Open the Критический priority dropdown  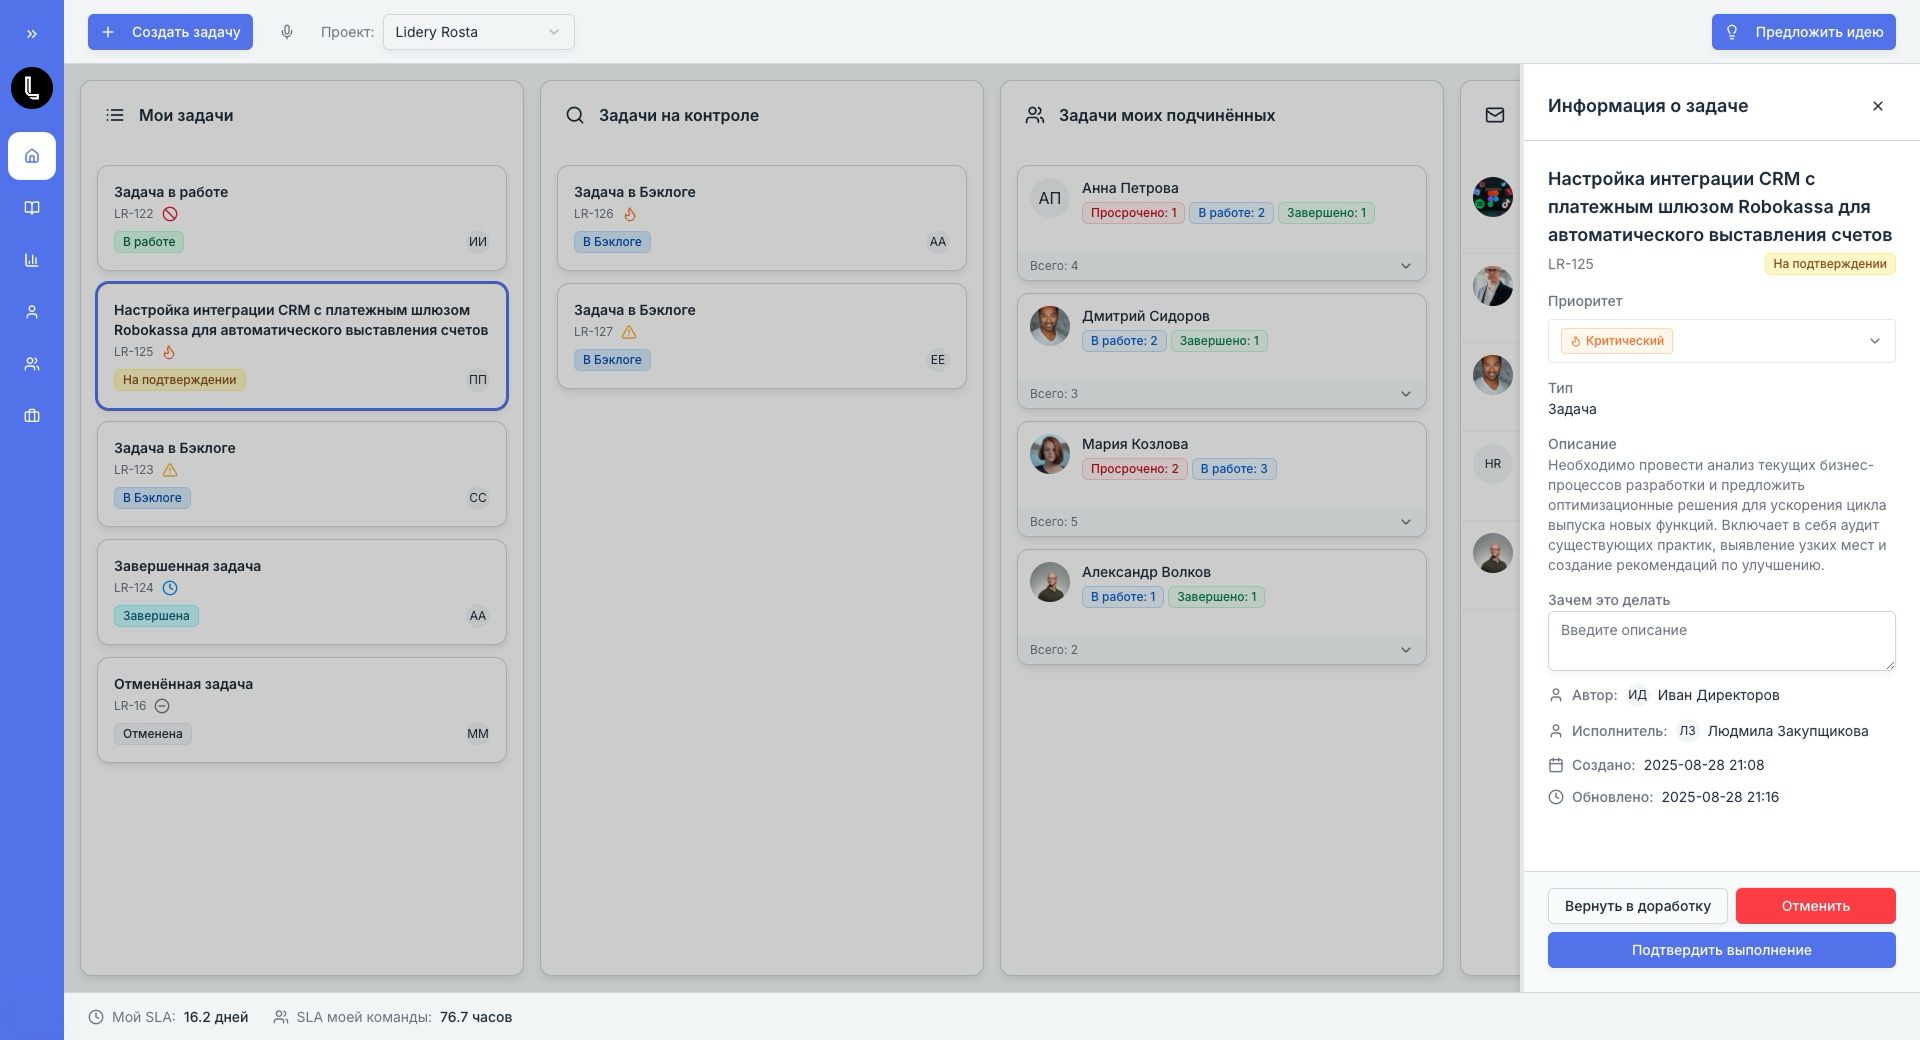[1720, 341]
